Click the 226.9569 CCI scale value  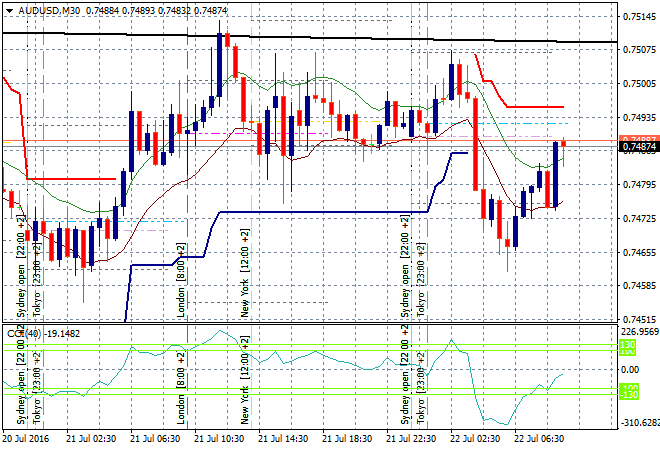[640, 332]
